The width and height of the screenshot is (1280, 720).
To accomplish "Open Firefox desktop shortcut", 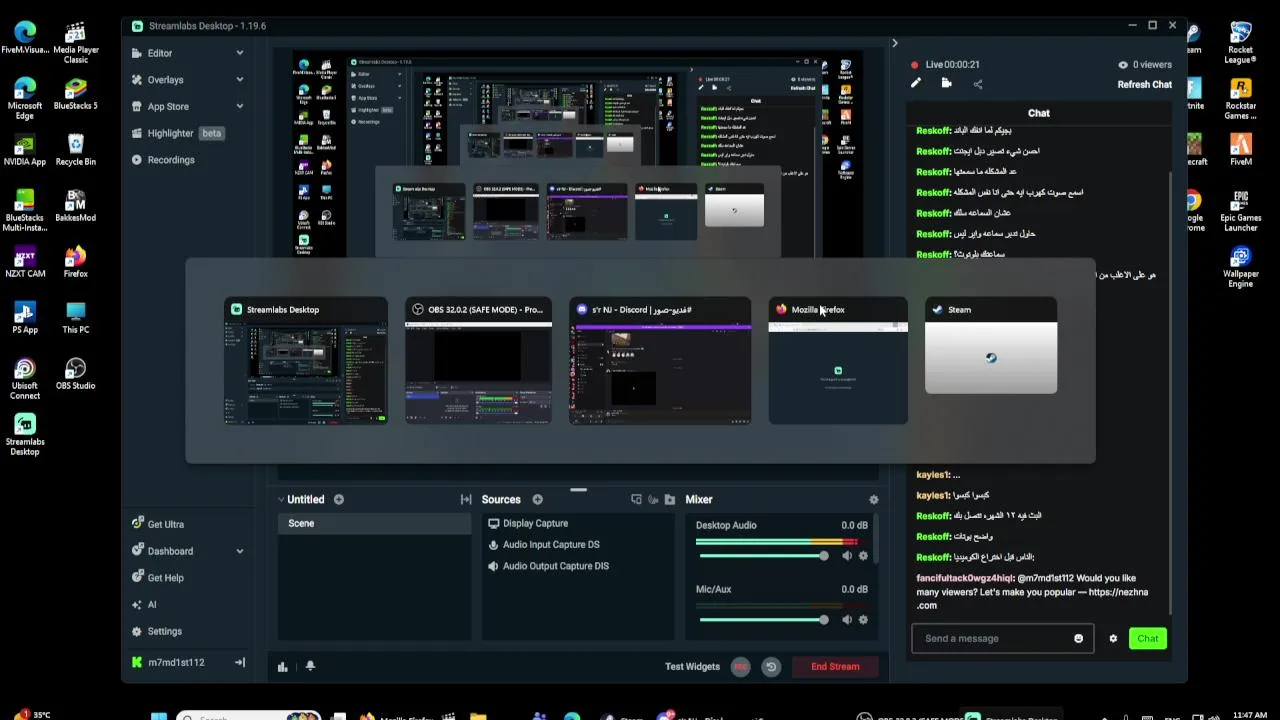I will (75, 261).
